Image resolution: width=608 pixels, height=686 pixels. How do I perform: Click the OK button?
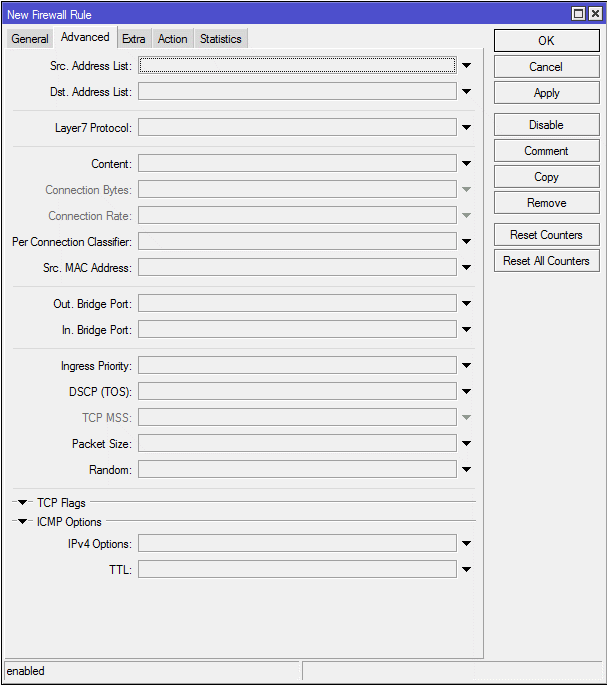(x=545, y=41)
